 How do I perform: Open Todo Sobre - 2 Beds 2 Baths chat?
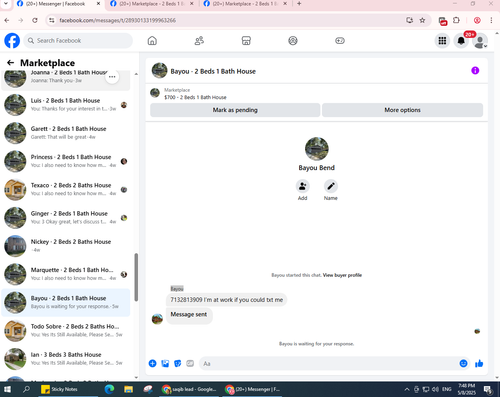65,330
